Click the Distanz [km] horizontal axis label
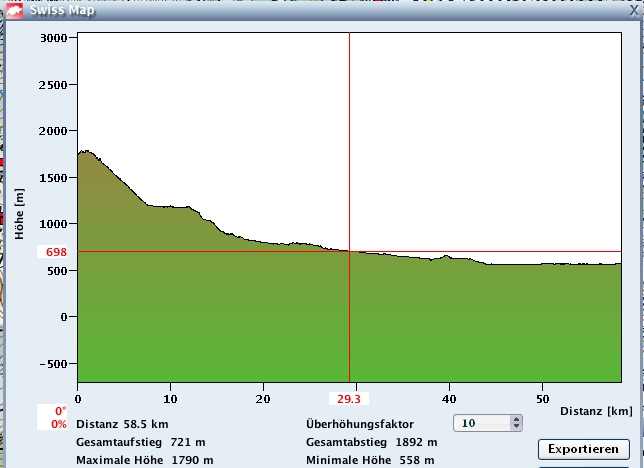 click(x=595, y=411)
